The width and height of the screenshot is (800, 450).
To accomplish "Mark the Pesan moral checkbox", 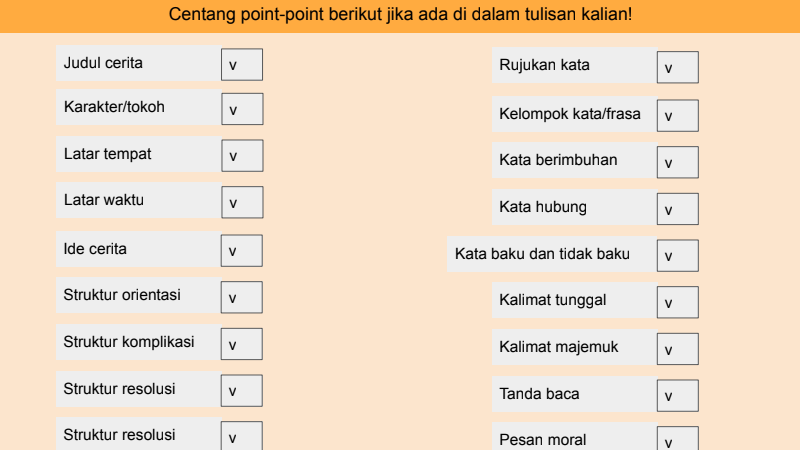I will (x=677, y=441).
